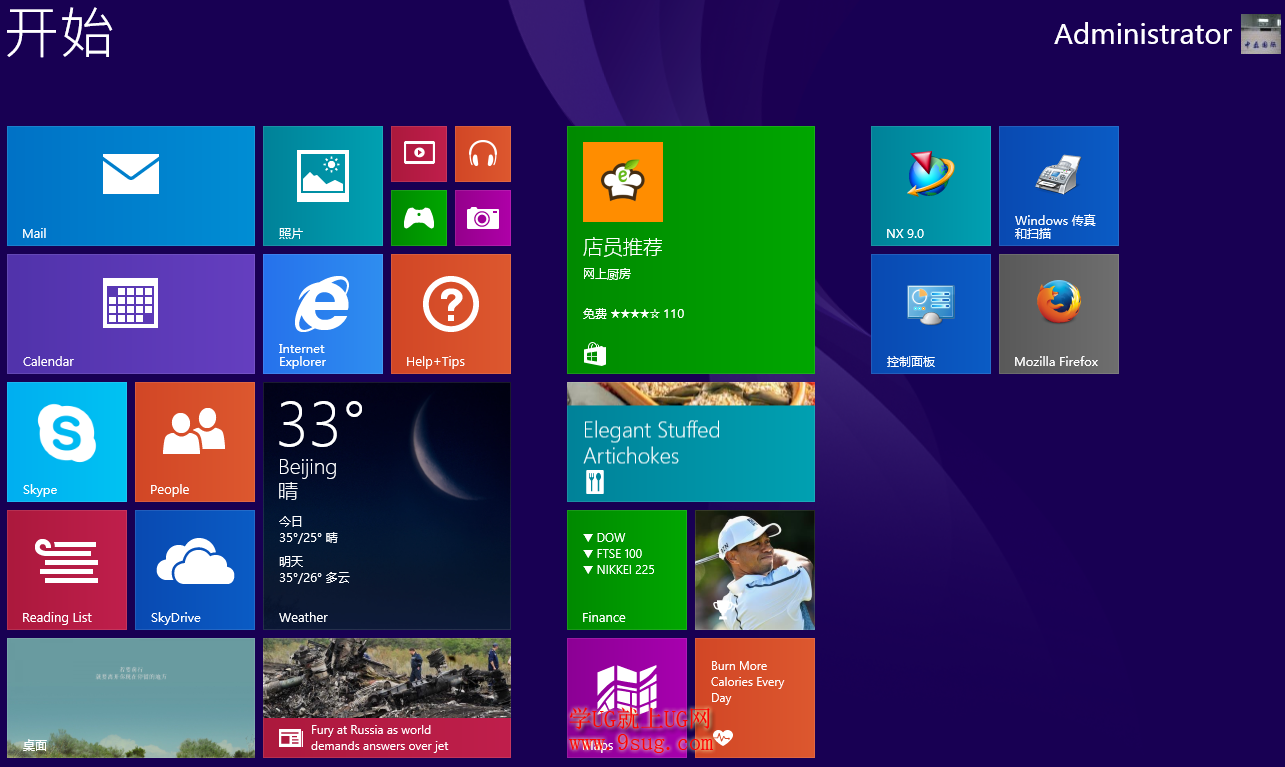Click the Administrator account name
This screenshot has width=1285, height=767.
[x=1142, y=34]
